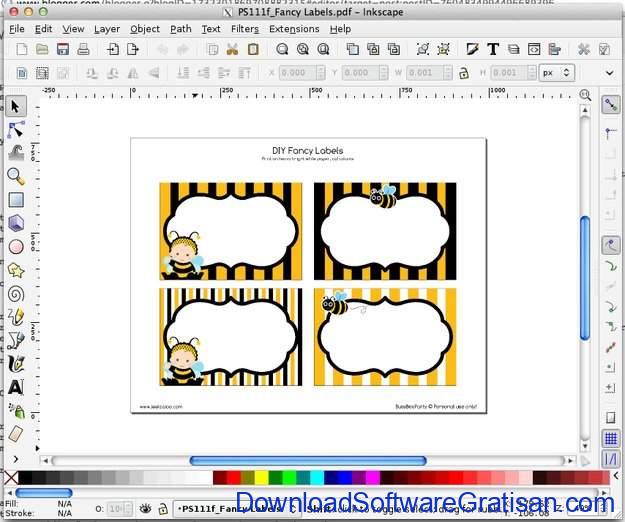Select the Pencil freehand tool
Viewport: 625px width, 522px height.
16,317
